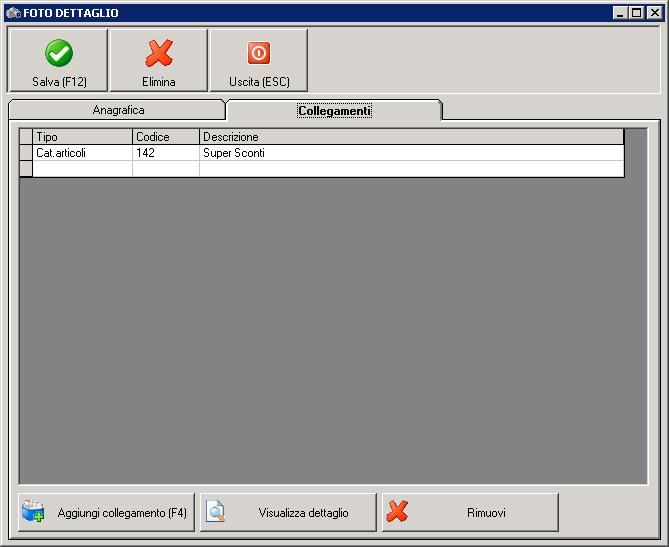Select the 'Cat.articoli' cell
Image resolution: width=669 pixels, height=547 pixels.
82,153
